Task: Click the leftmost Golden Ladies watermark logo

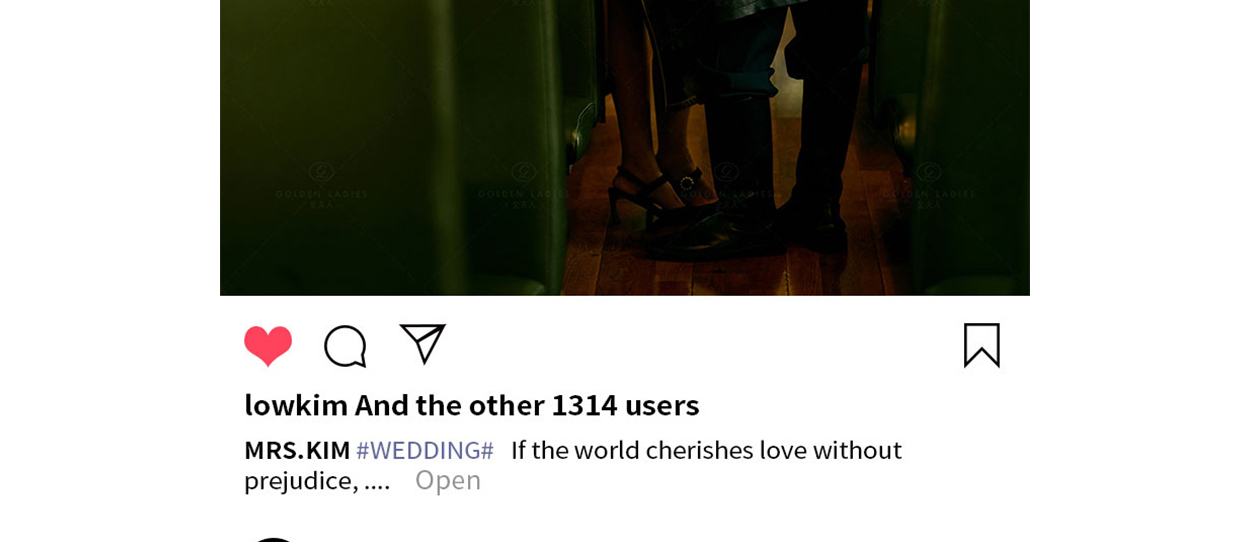Action: (x=322, y=185)
